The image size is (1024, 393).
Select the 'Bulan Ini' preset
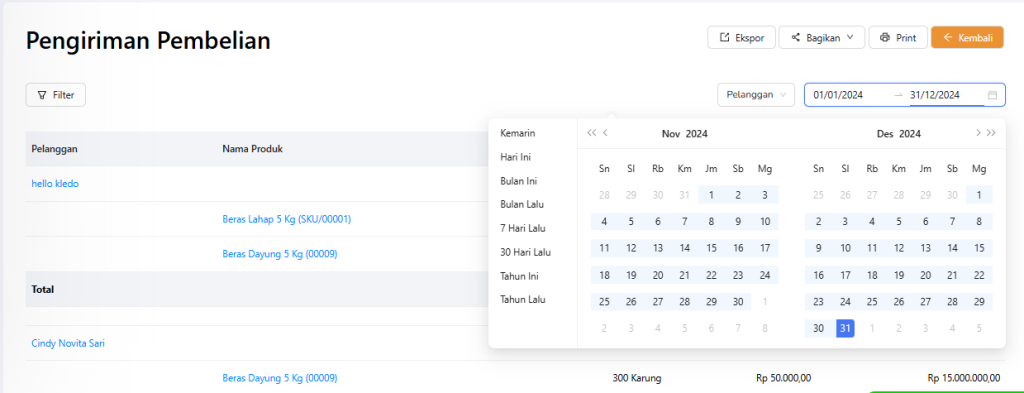(519, 180)
